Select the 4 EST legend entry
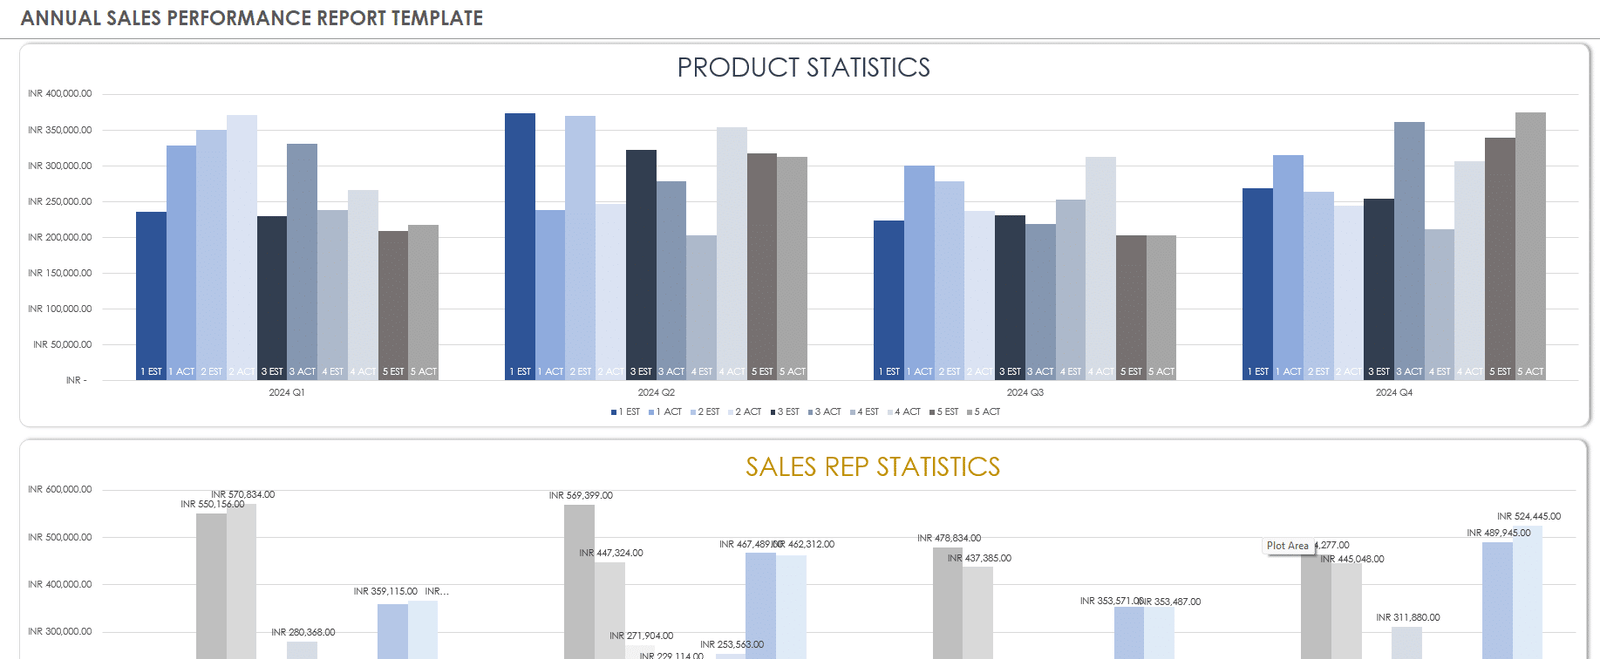Image resolution: width=1600 pixels, height=659 pixels. (x=867, y=412)
